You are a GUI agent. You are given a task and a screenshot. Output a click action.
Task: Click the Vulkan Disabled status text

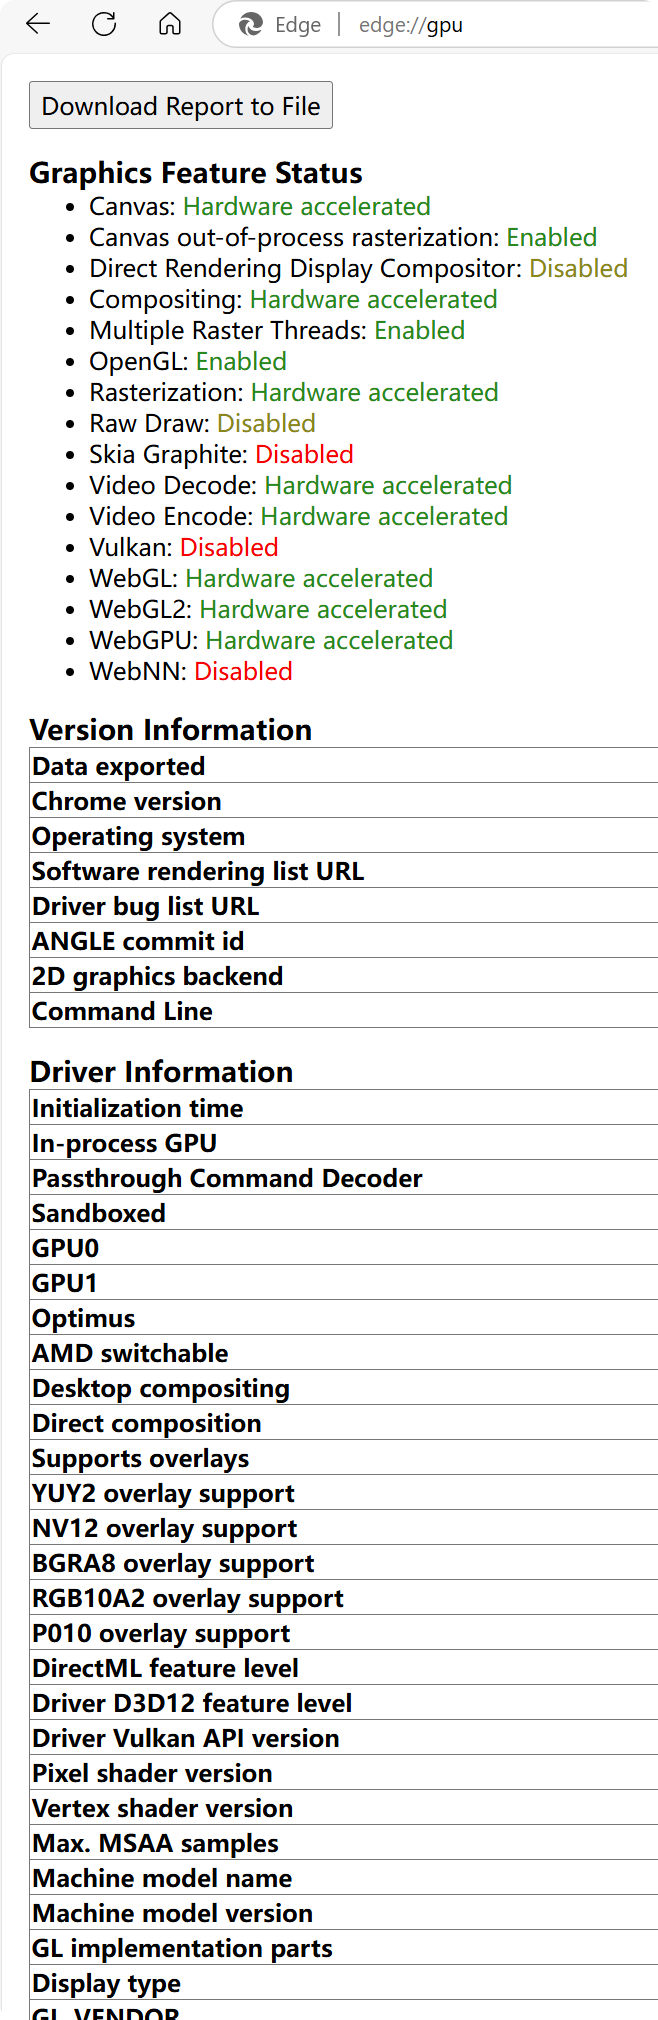pyautogui.click(x=229, y=547)
